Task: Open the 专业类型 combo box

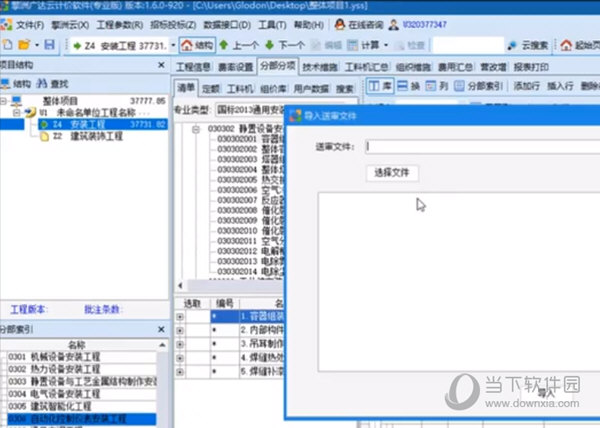Action: tap(251, 110)
